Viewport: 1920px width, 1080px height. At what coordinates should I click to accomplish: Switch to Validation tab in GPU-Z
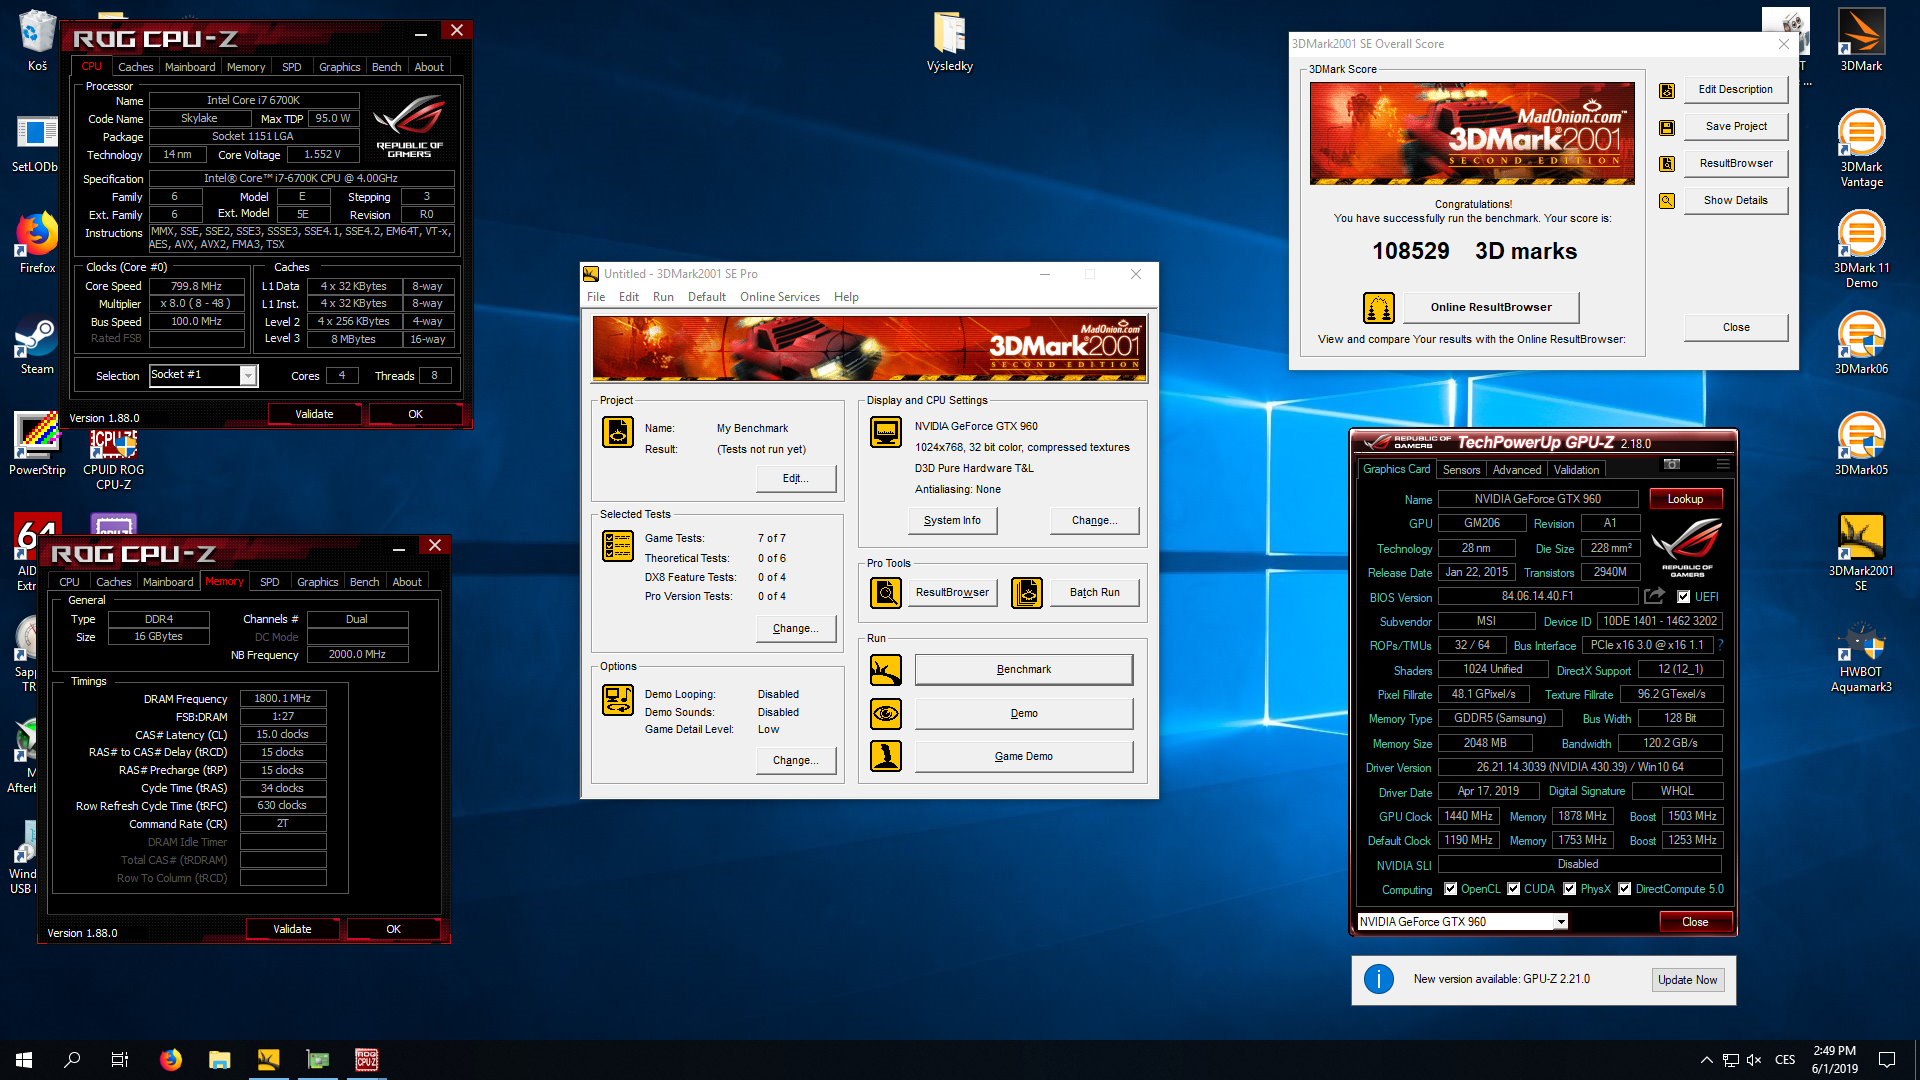click(1577, 470)
